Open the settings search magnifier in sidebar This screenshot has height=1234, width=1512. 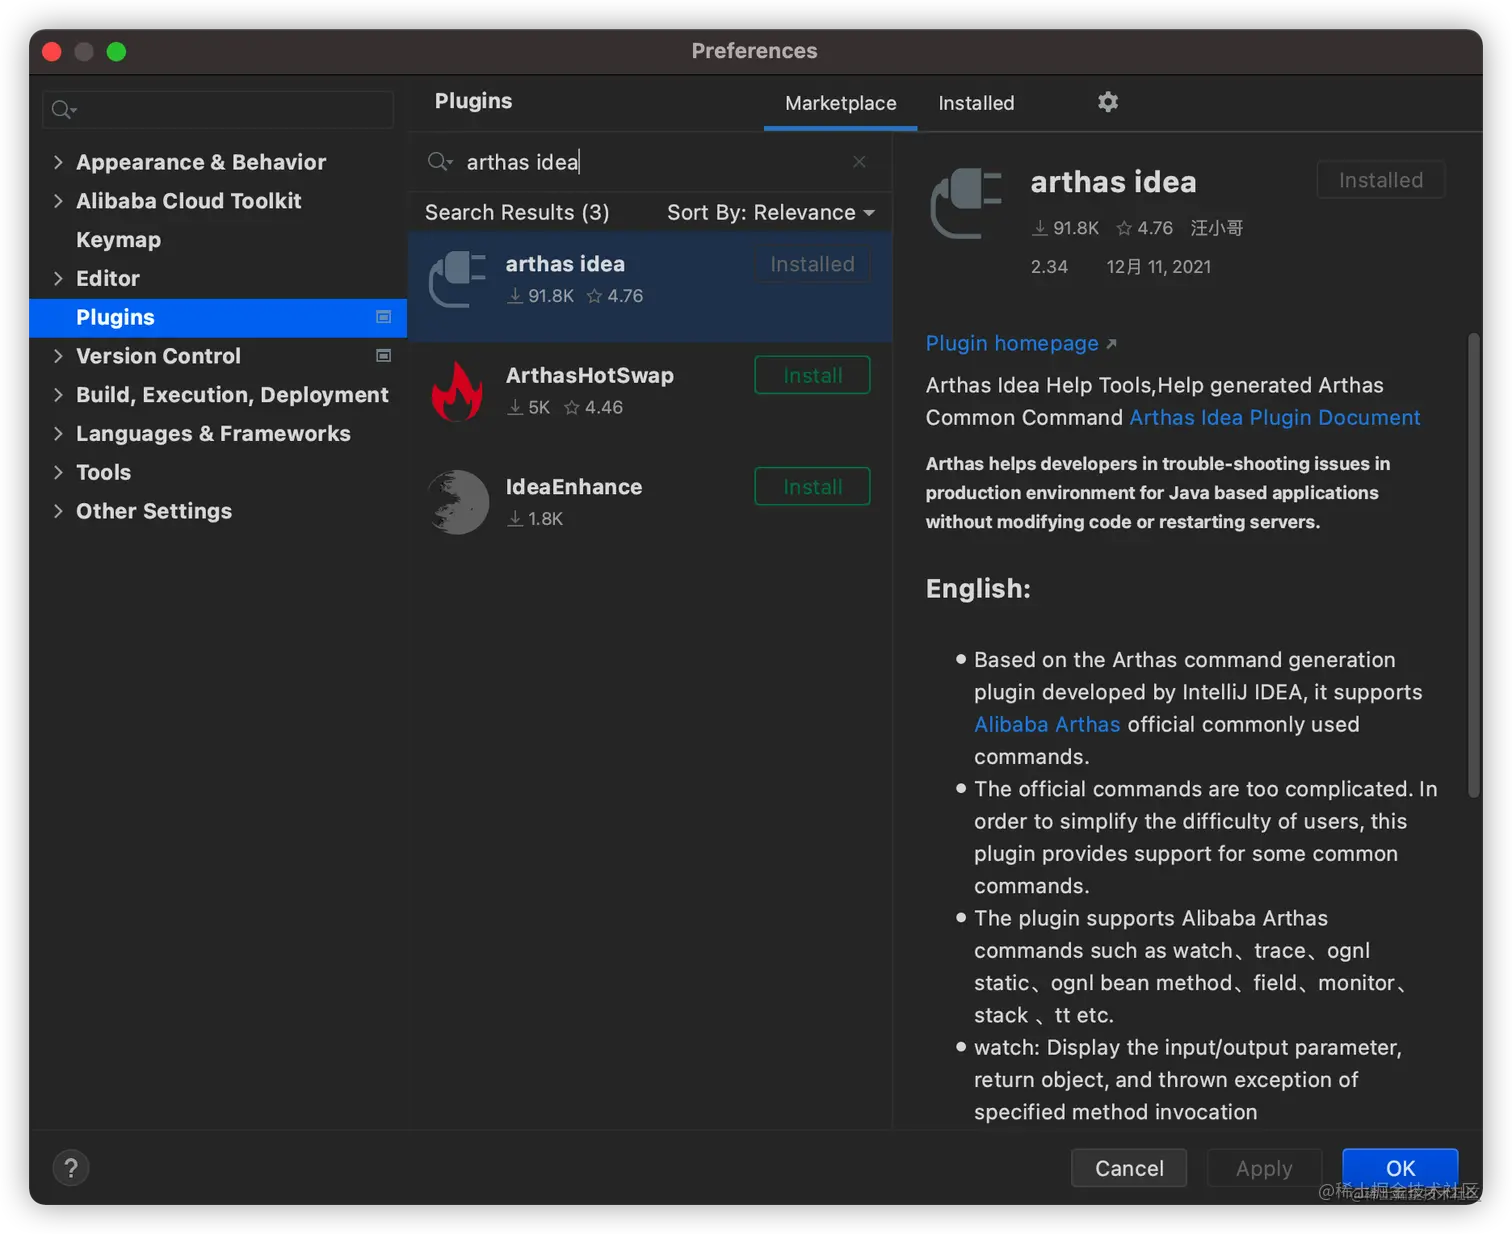(64, 109)
